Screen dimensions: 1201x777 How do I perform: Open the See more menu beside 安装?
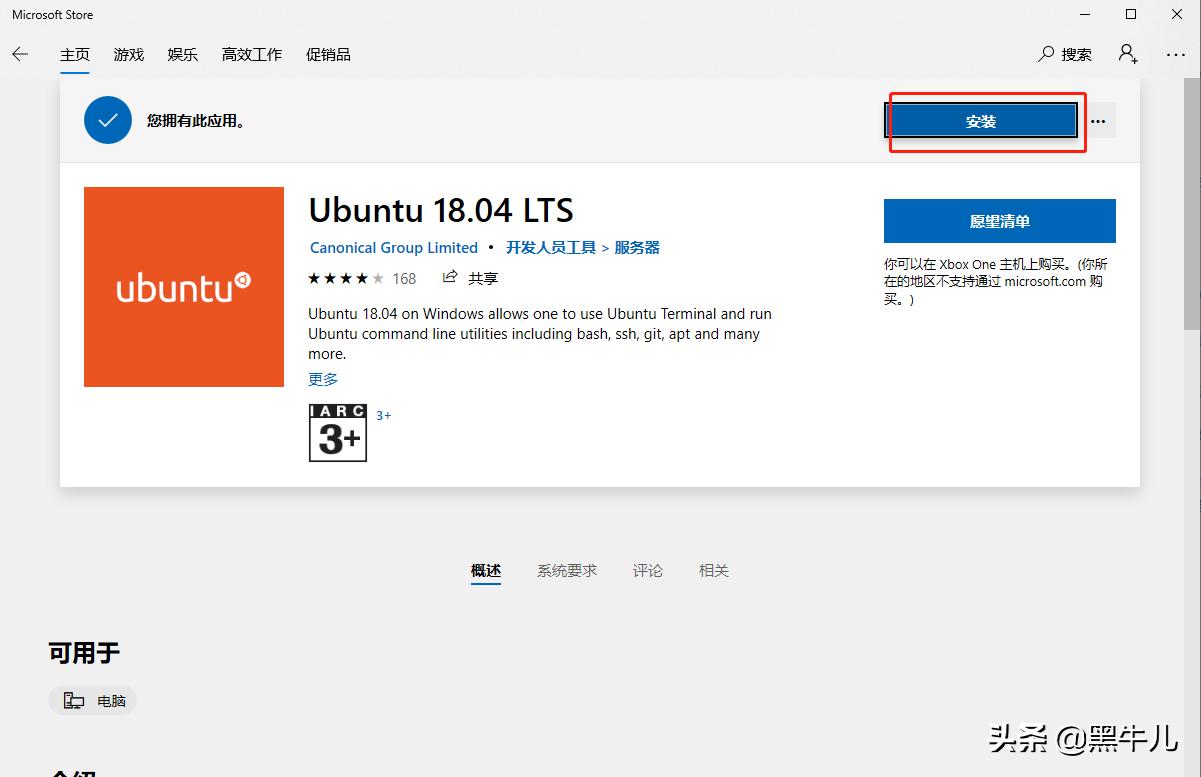click(x=1097, y=120)
